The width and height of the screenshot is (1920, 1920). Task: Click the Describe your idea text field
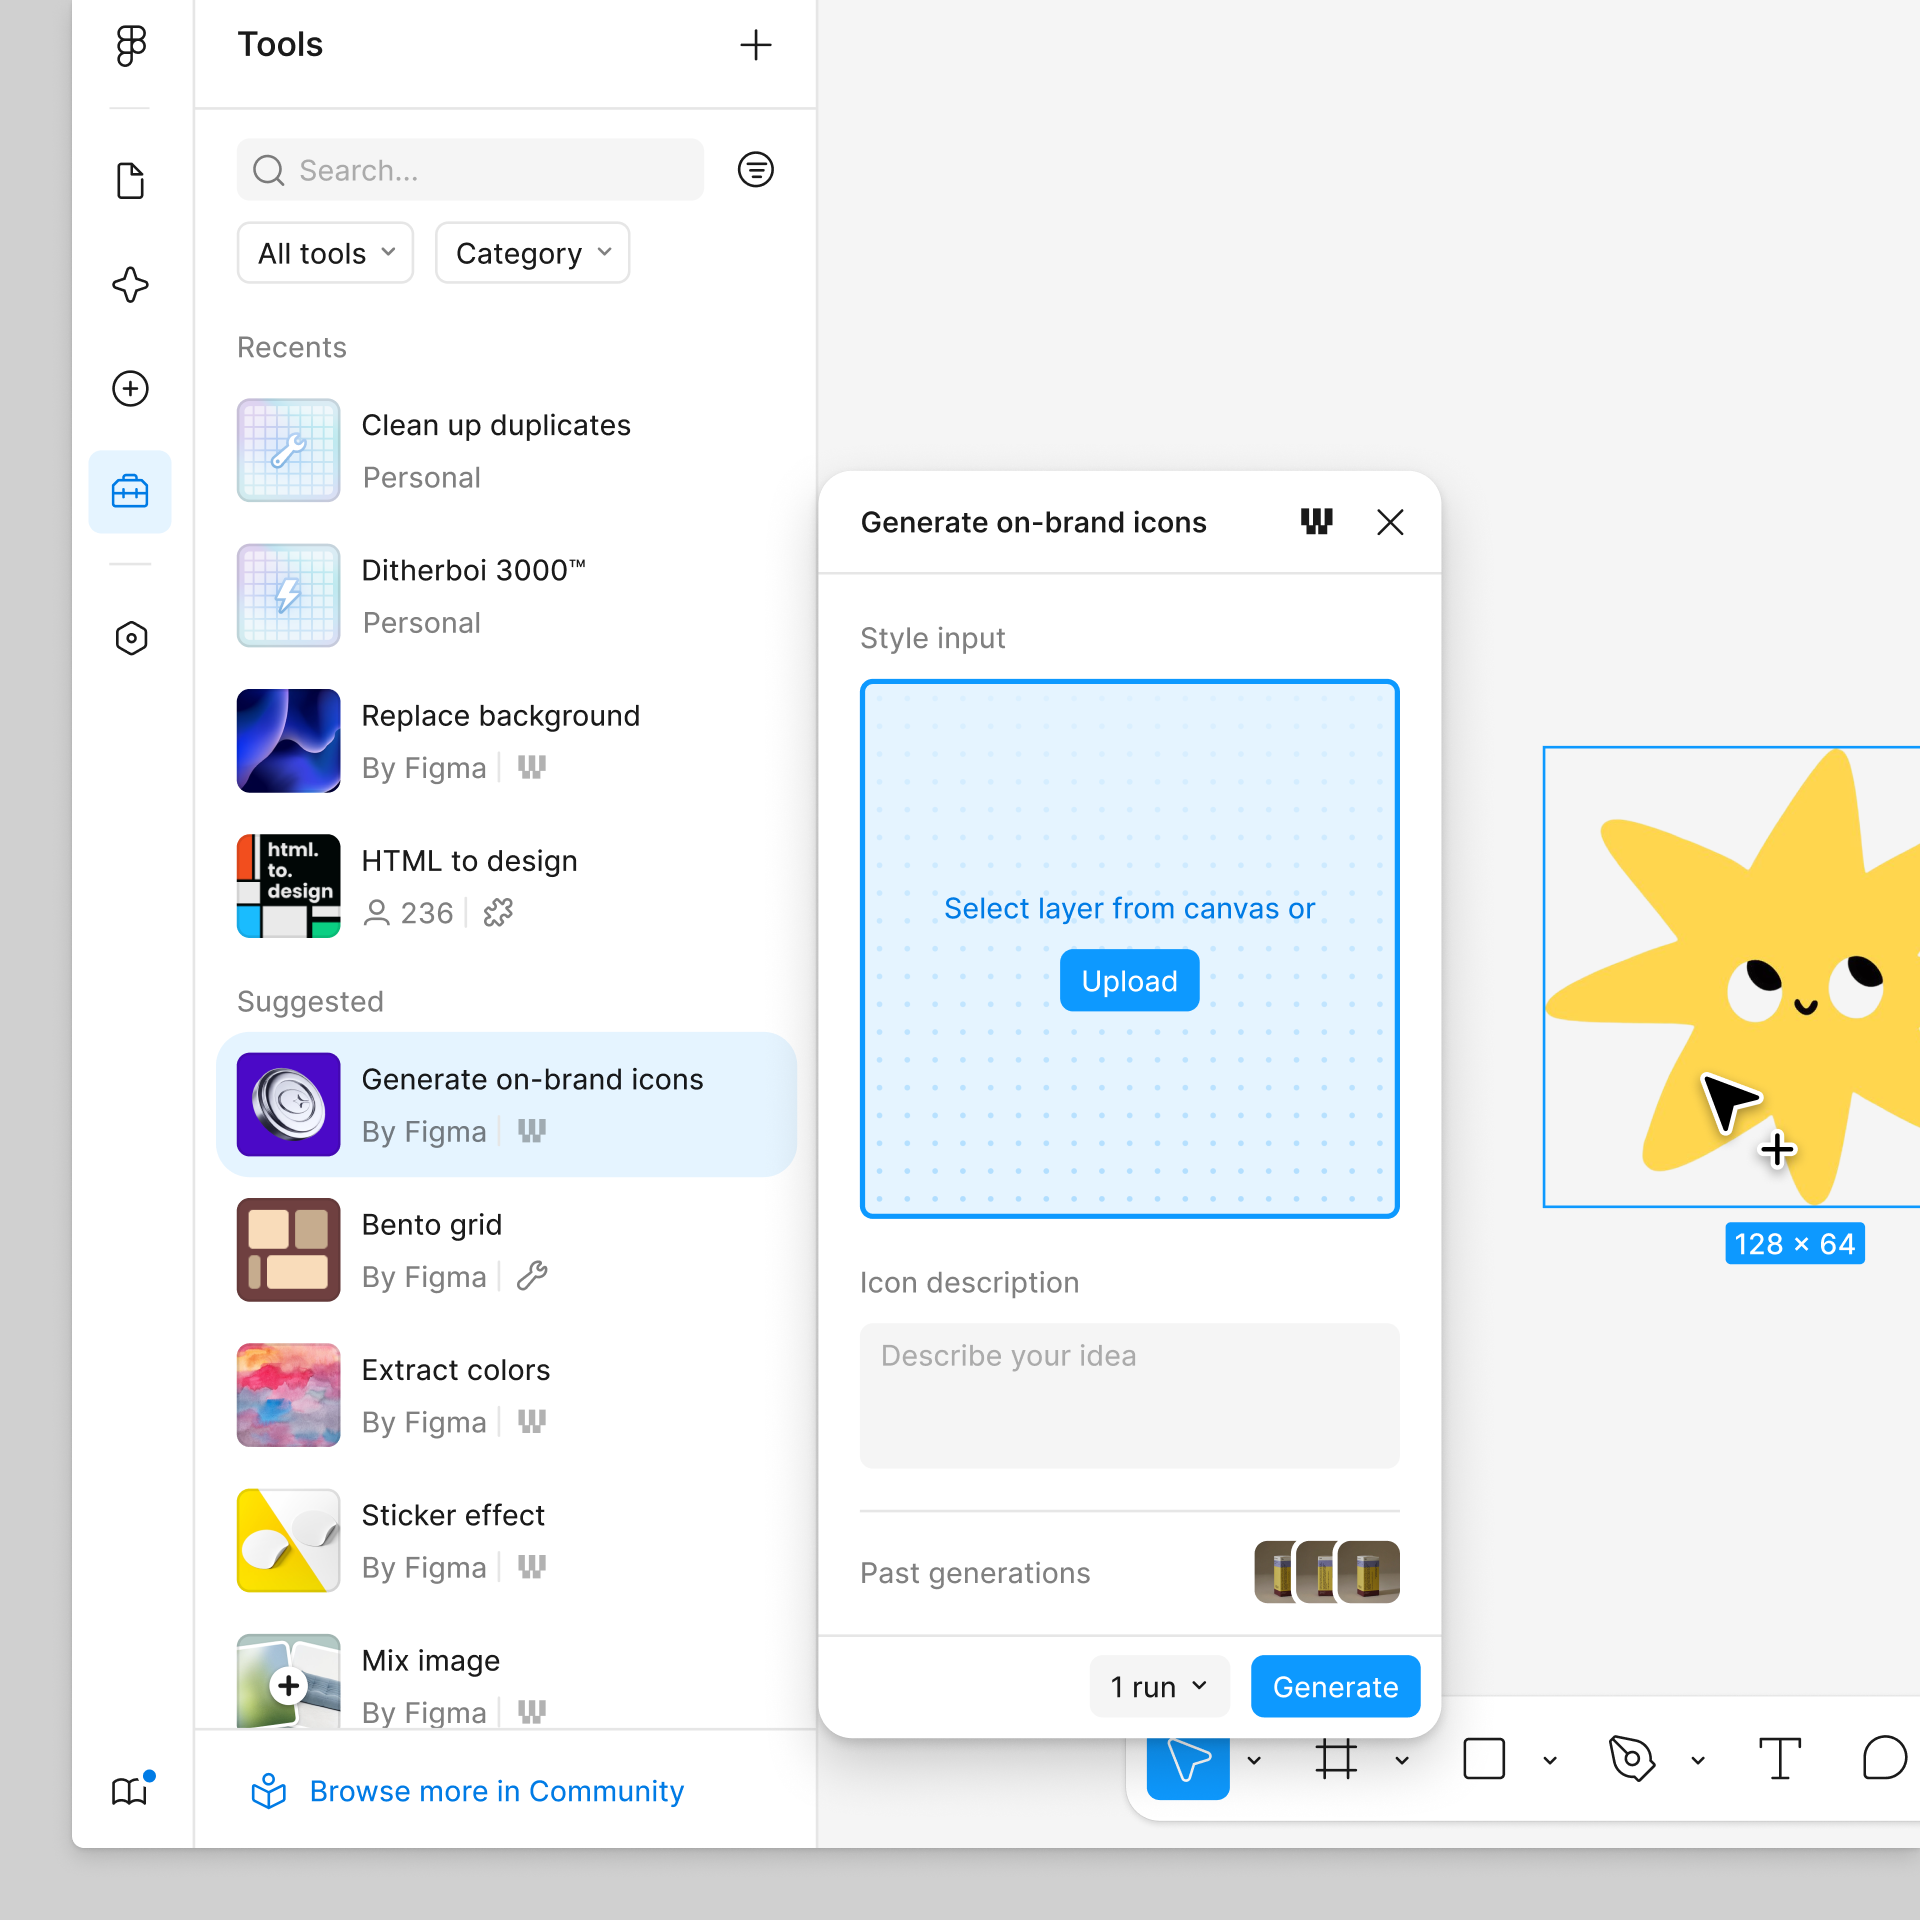(1130, 1396)
